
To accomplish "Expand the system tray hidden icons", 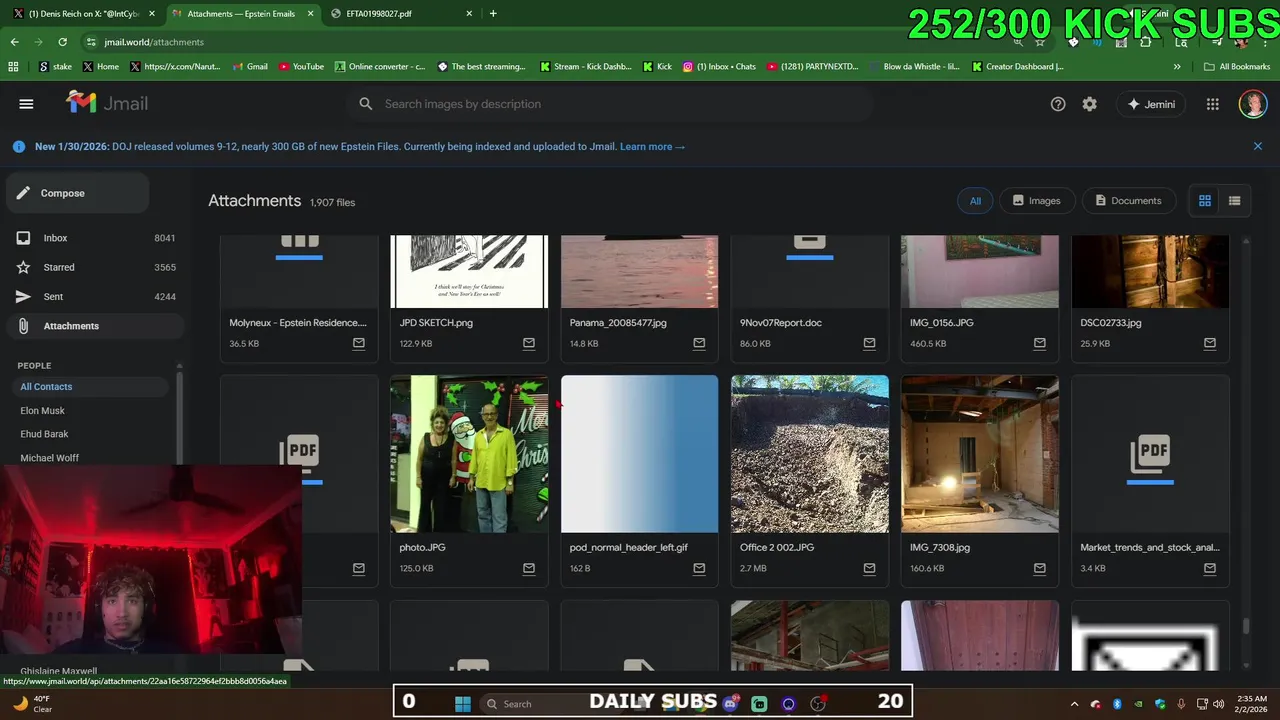I will click(x=1074, y=704).
